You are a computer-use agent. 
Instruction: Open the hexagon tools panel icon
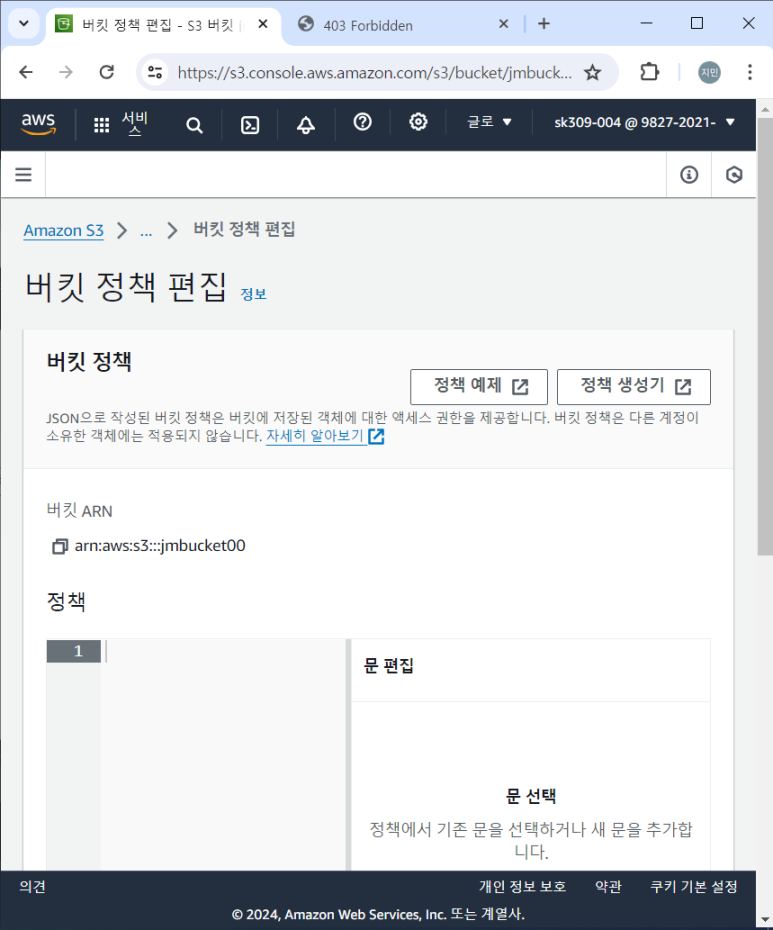(x=734, y=174)
